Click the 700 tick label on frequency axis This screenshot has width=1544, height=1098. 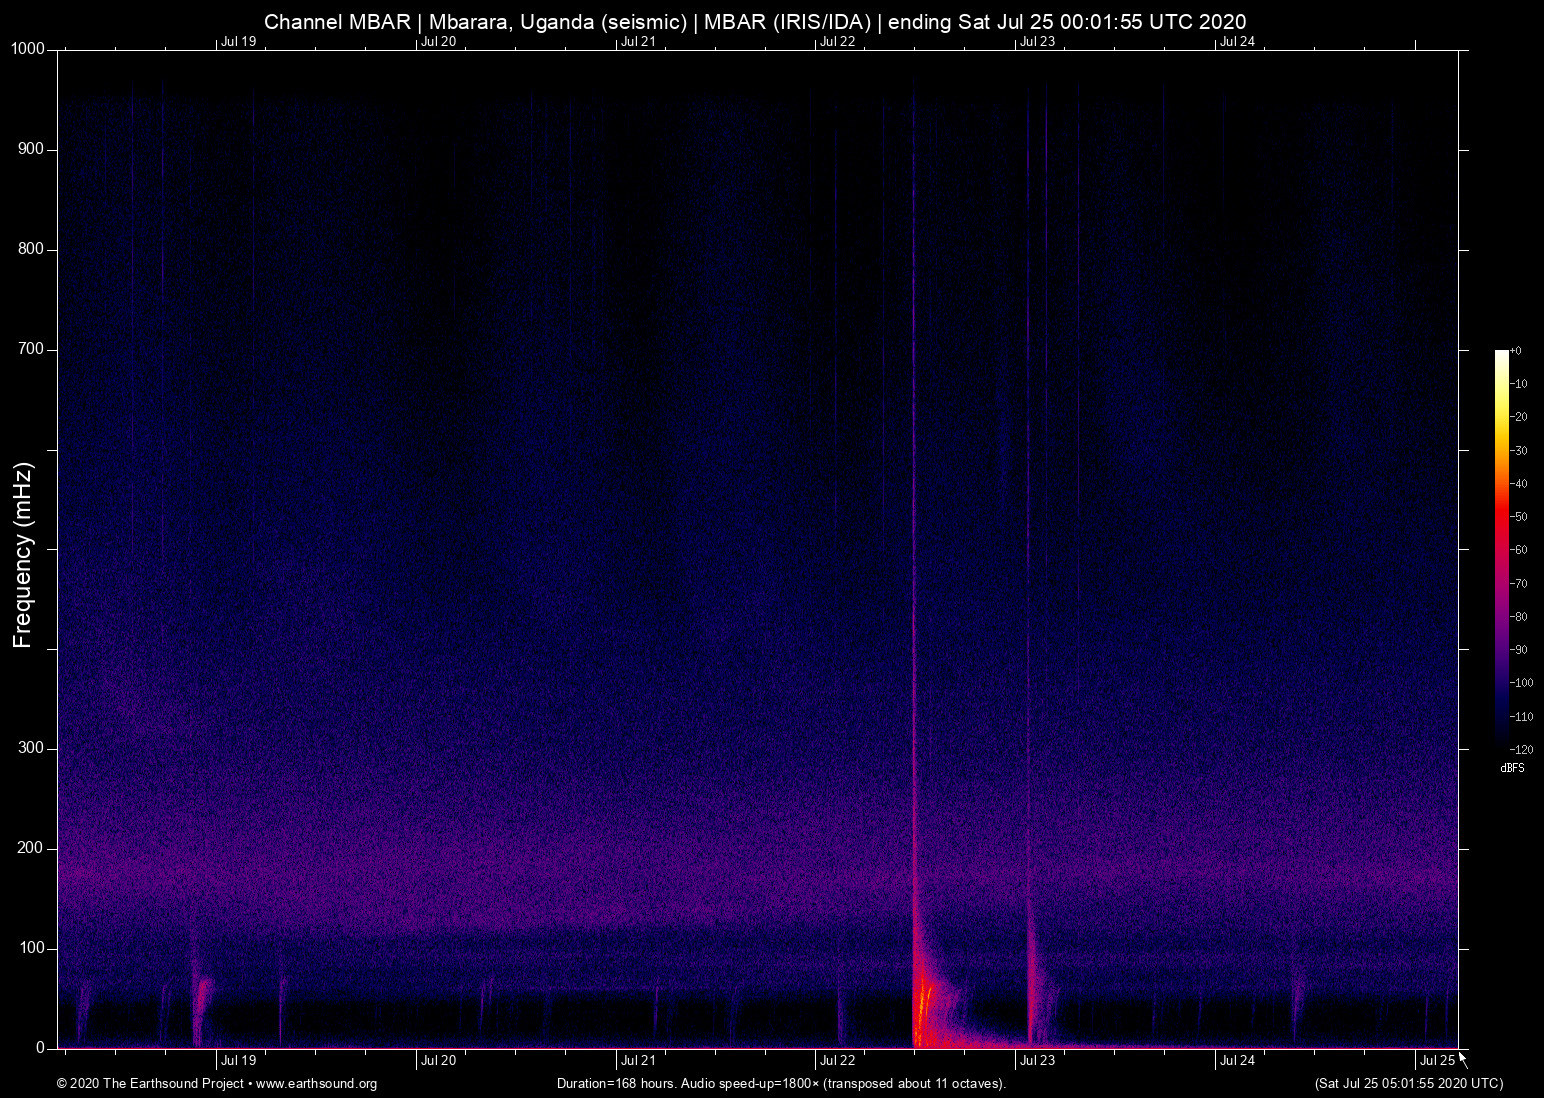(31, 349)
